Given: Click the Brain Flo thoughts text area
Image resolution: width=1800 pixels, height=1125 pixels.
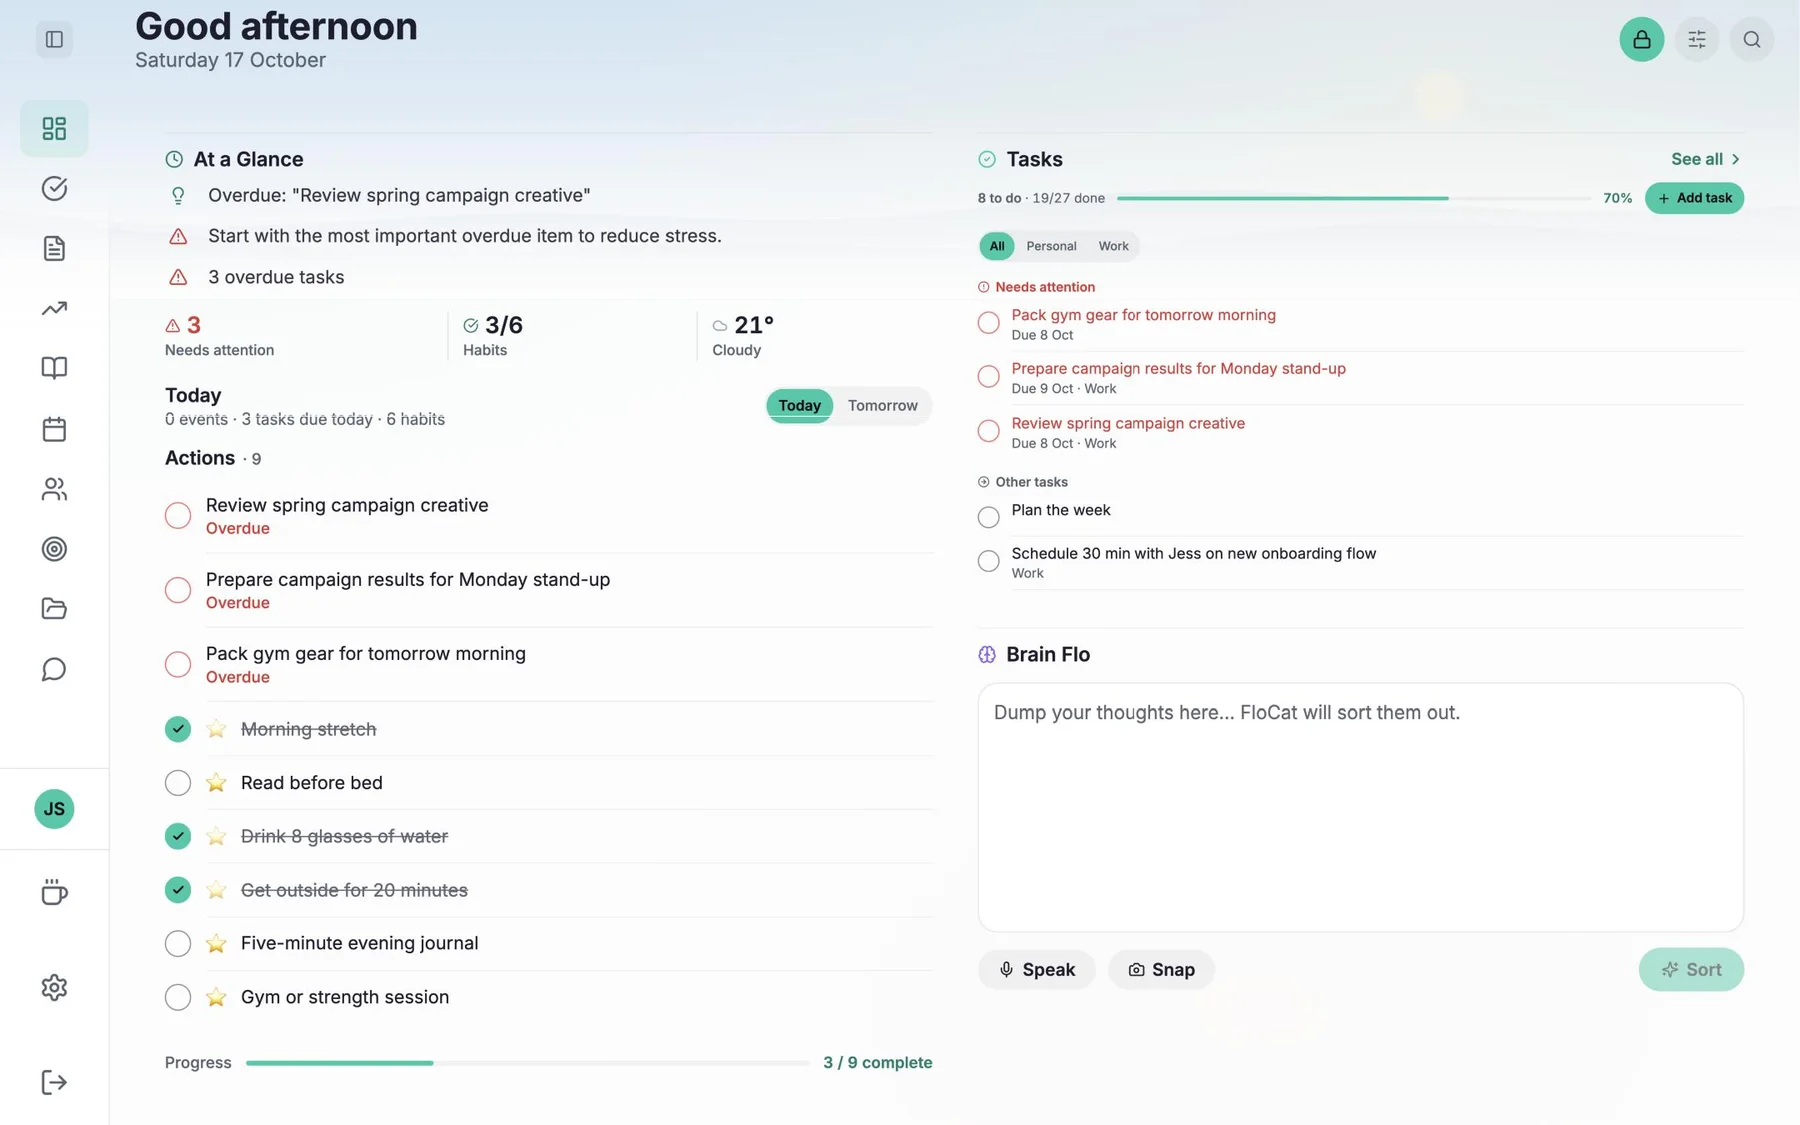Looking at the screenshot, I should click(x=1360, y=807).
